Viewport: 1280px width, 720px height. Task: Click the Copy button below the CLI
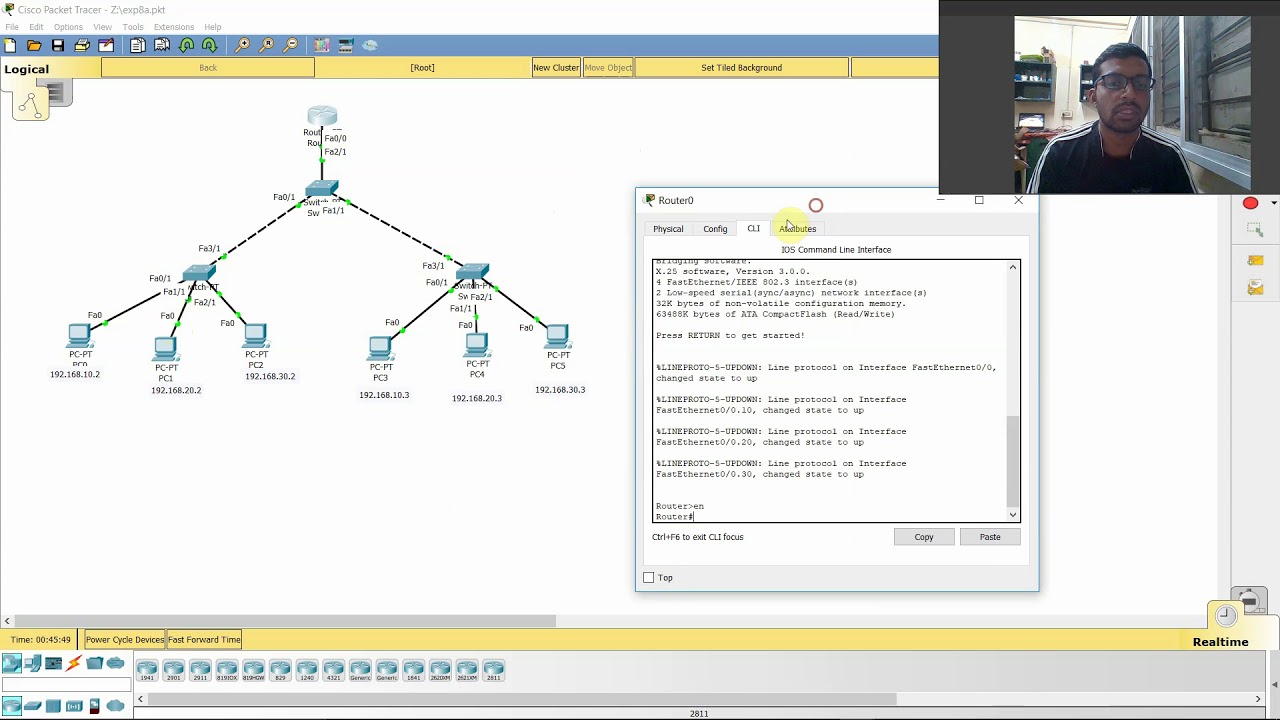[x=924, y=537]
